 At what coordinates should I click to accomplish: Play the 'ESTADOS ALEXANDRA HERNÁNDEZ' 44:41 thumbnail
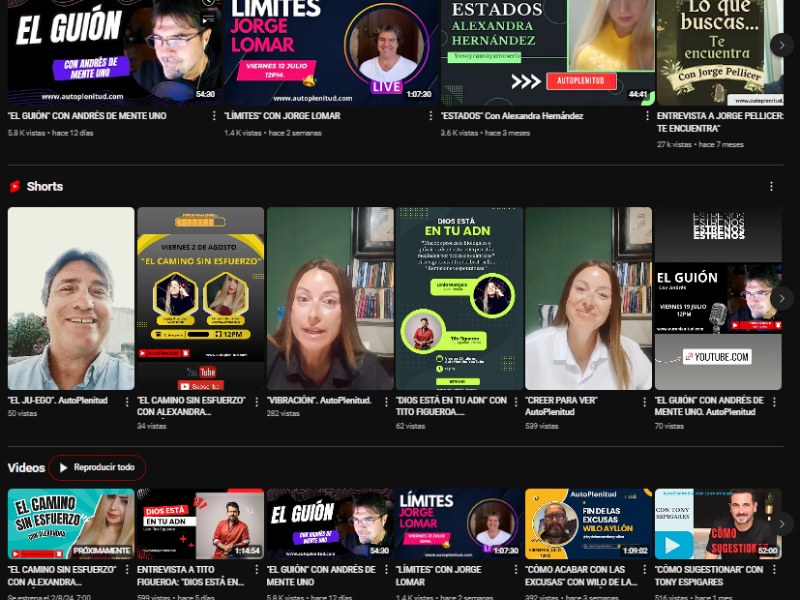[547, 51]
